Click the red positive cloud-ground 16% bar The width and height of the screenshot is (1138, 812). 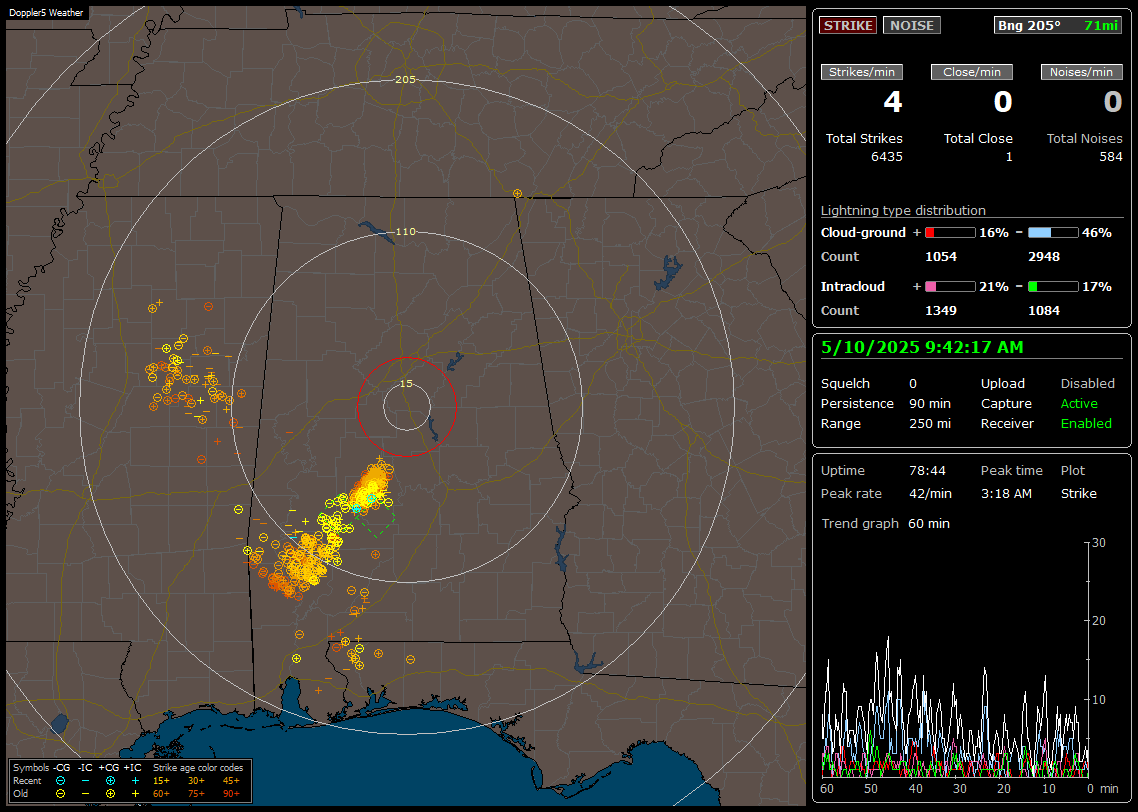[x=950, y=233]
